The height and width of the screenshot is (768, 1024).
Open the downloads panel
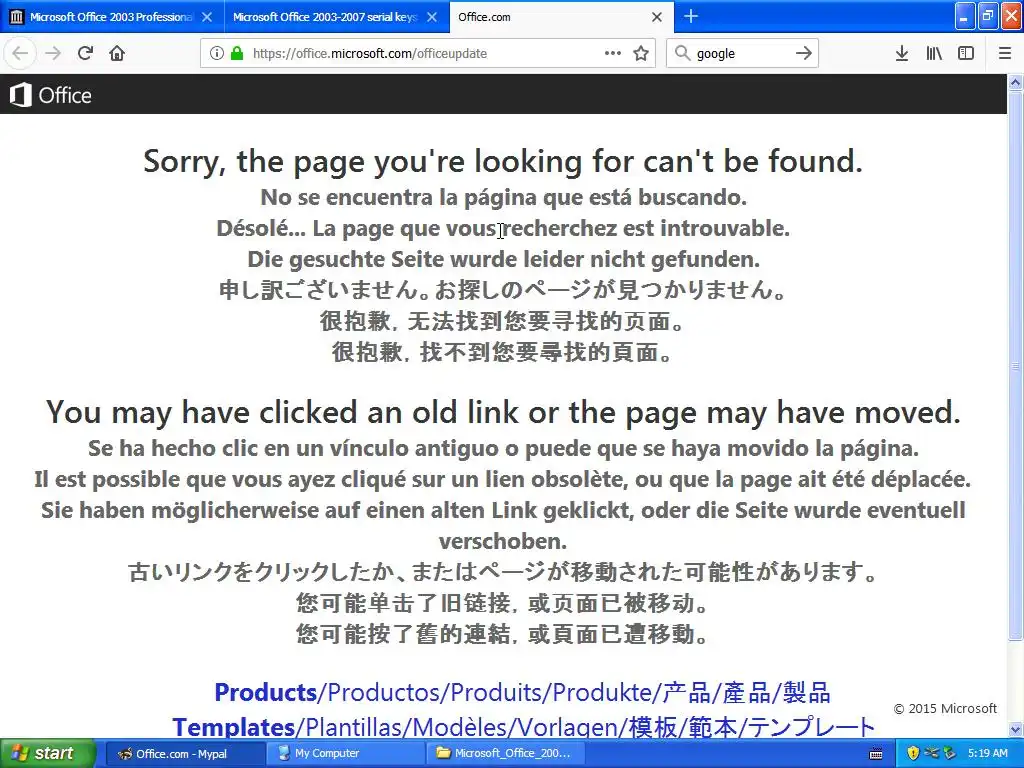[x=901, y=53]
